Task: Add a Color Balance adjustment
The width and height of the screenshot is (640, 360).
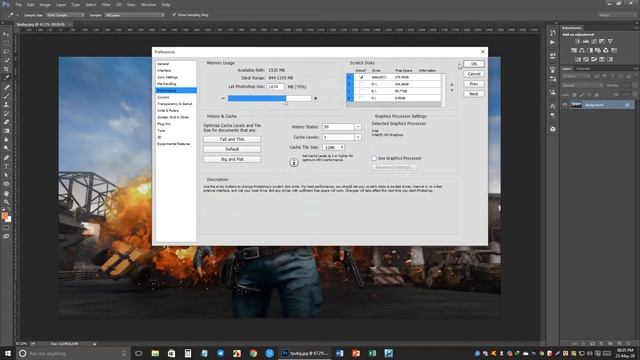Action: point(582,51)
